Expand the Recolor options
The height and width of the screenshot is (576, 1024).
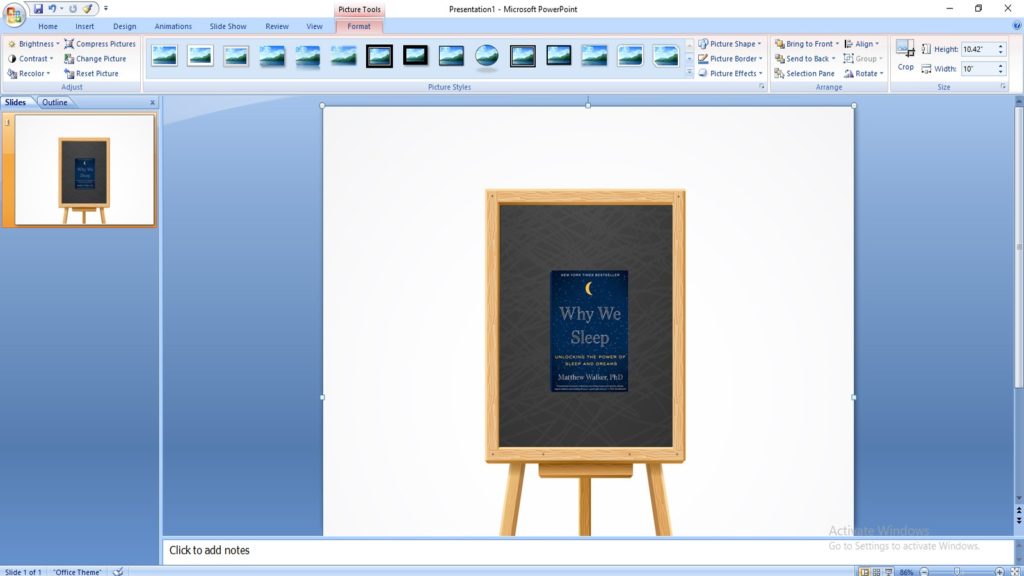click(29, 73)
